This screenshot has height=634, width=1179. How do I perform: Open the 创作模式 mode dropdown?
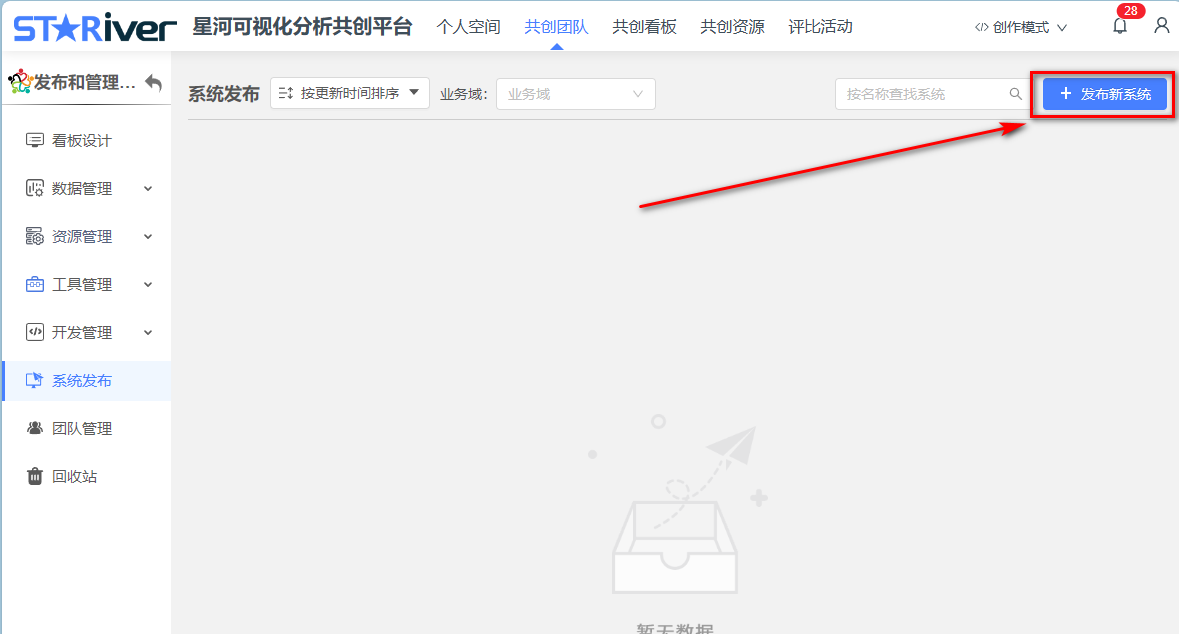pos(1021,28)
